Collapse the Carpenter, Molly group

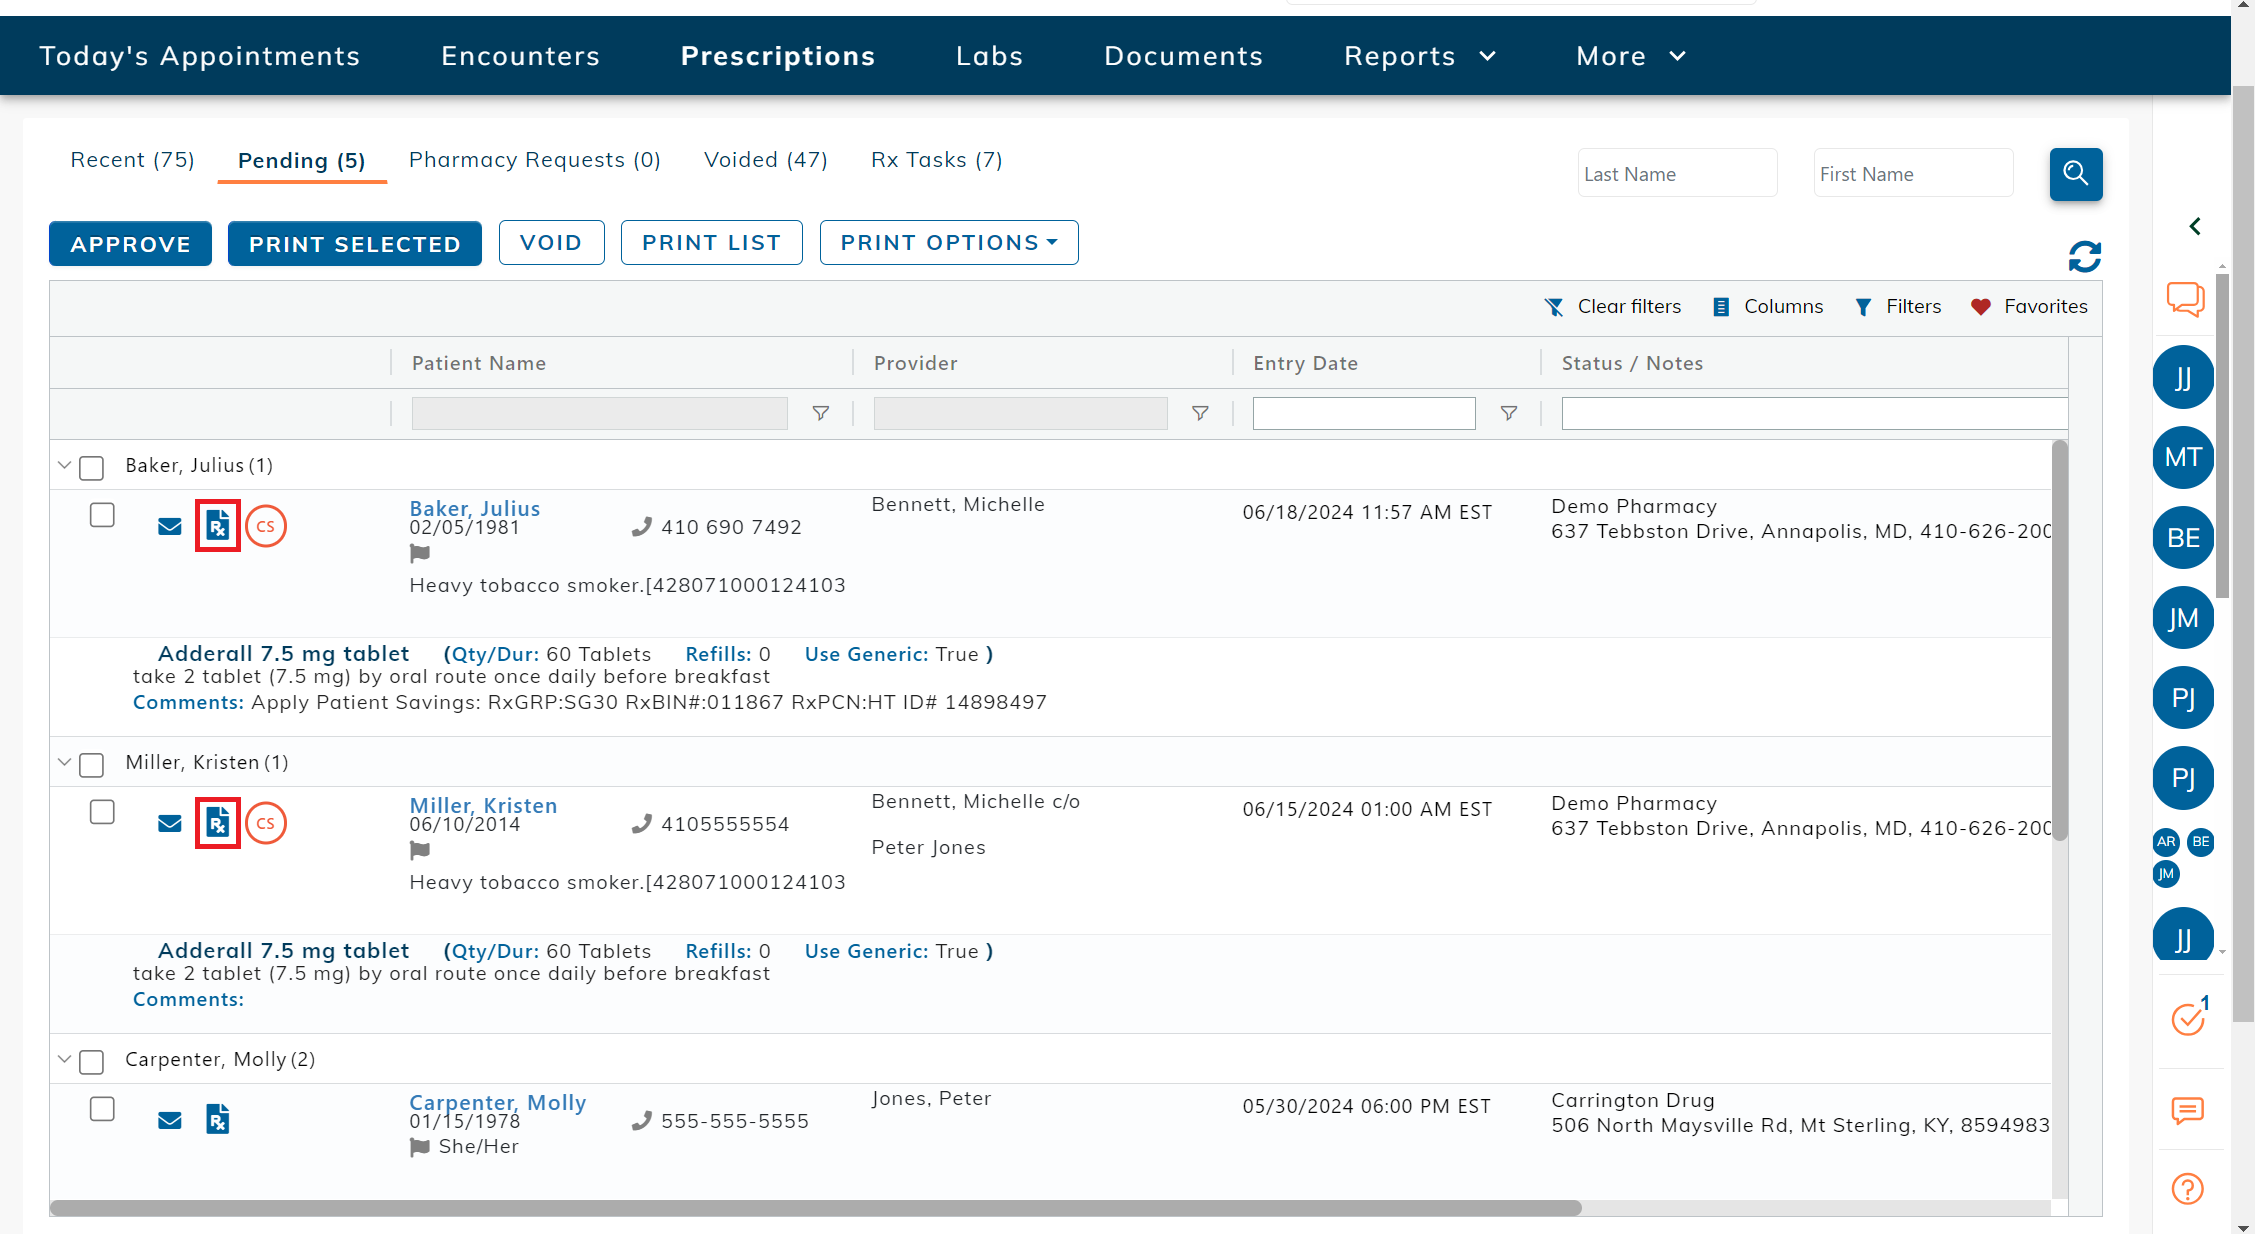pos(64,1059)
